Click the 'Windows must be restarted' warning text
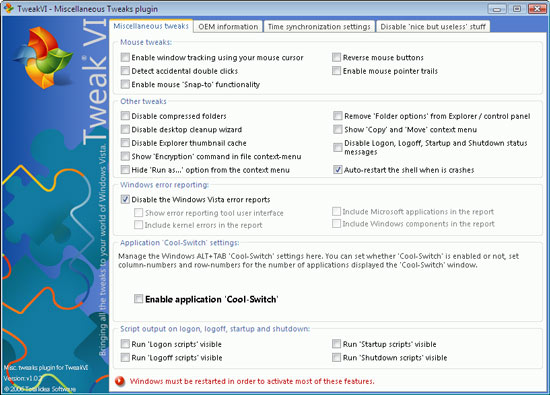 pyautogui.click(x=252, y=381)
